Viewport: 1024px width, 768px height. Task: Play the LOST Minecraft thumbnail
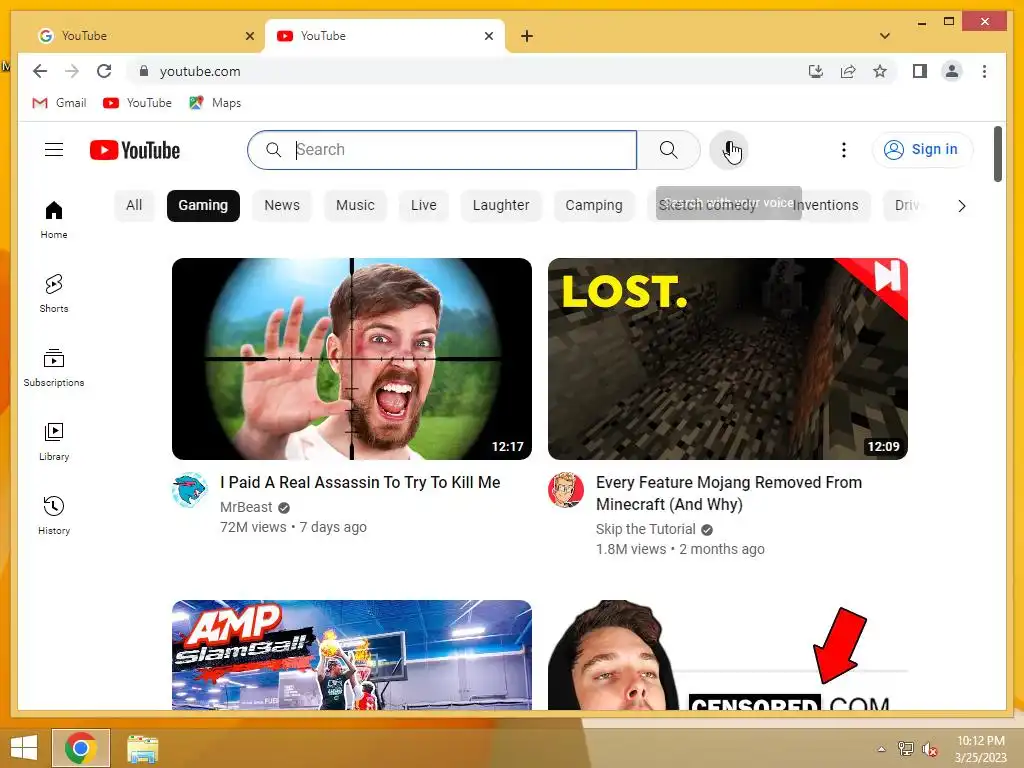coord(728,359)
